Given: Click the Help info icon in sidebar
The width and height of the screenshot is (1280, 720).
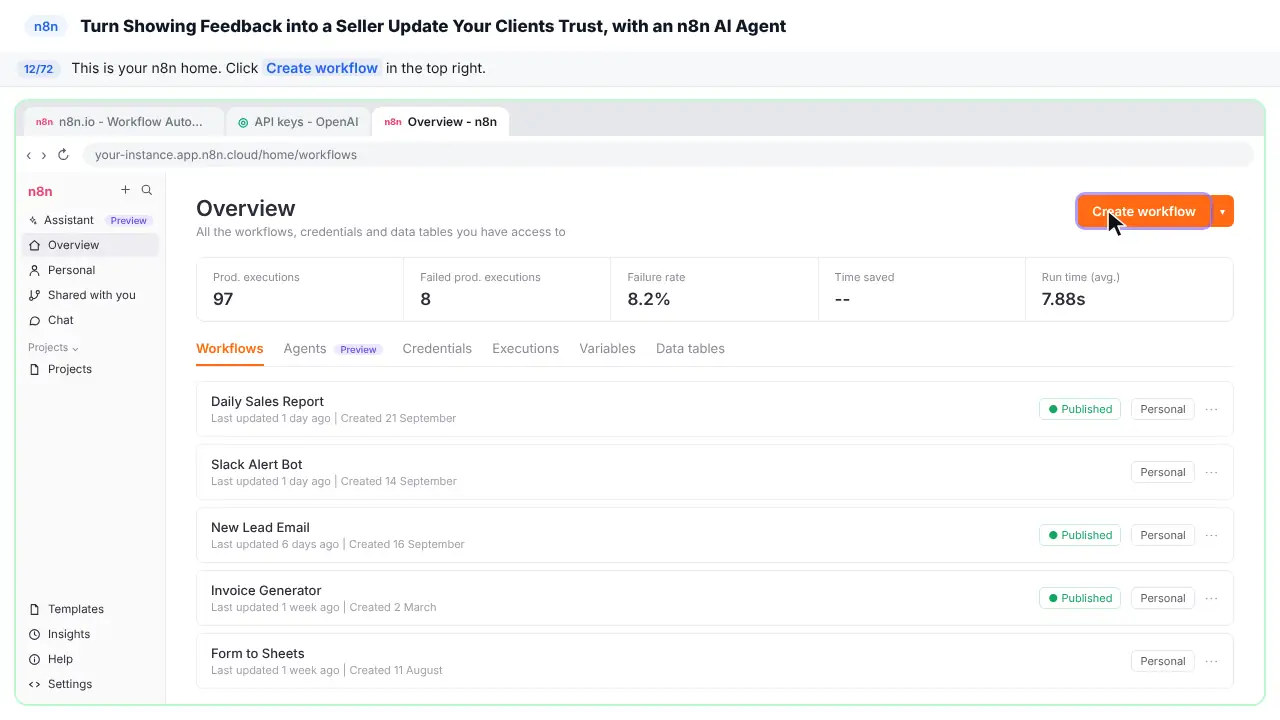Looking at the screenshot, I should point(35,659).
